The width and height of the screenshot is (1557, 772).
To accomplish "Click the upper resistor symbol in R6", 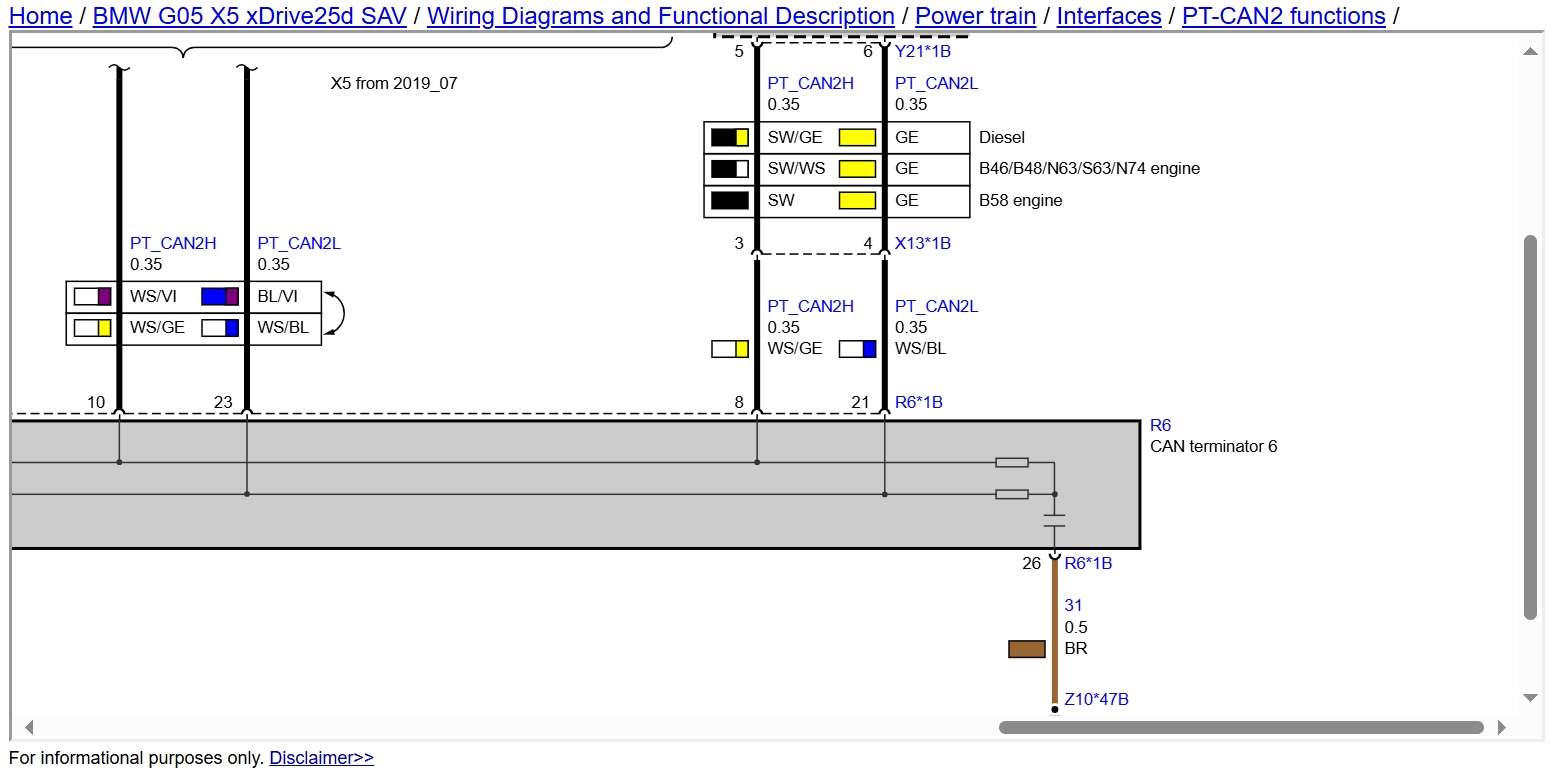I will pyautogui.click(x=1012, y=462).
